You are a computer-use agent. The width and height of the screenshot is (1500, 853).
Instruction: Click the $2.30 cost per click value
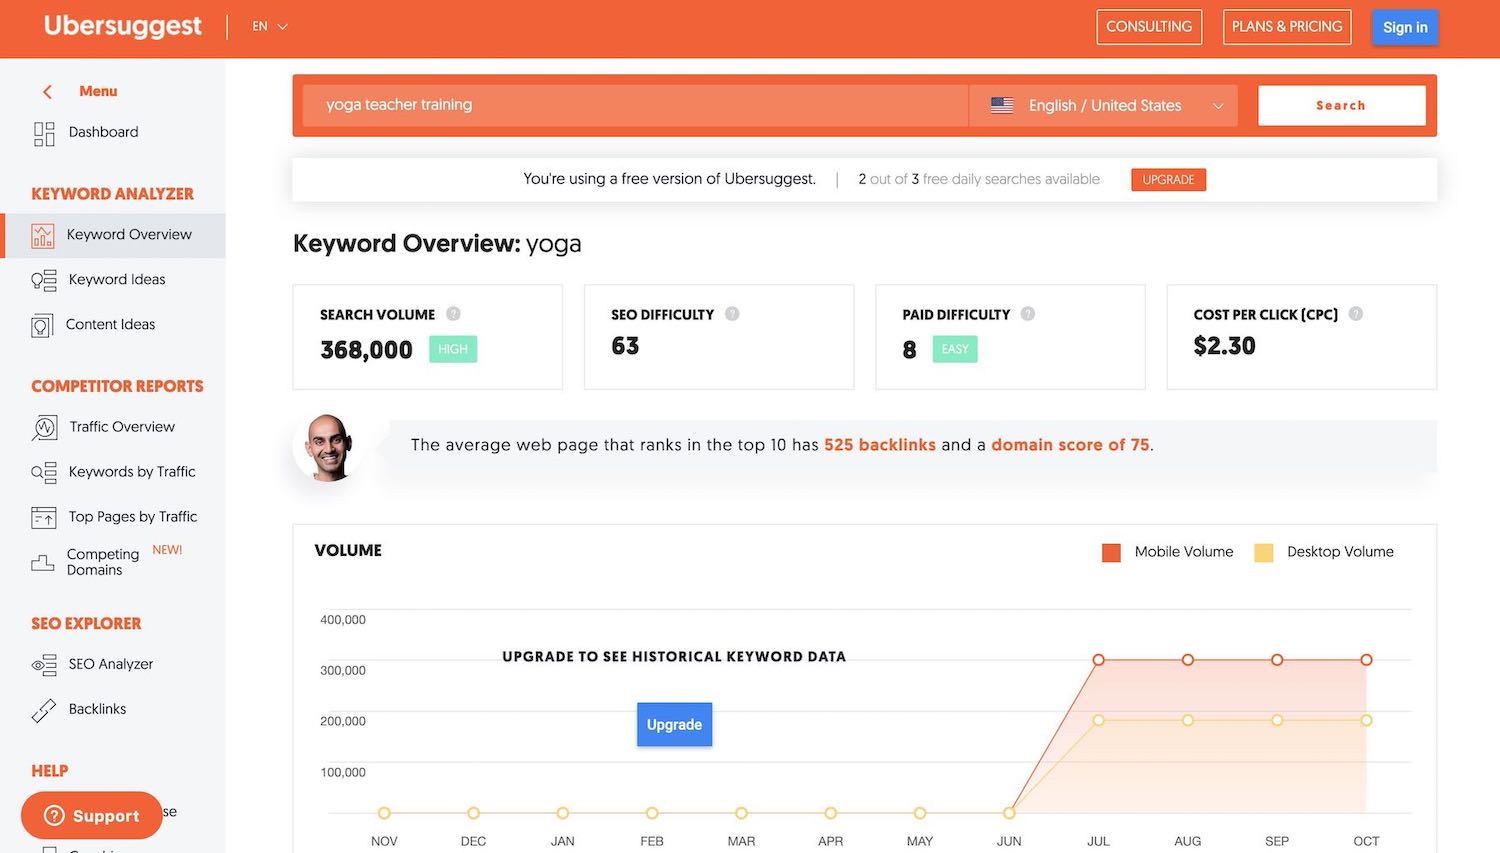point(1224,346)
